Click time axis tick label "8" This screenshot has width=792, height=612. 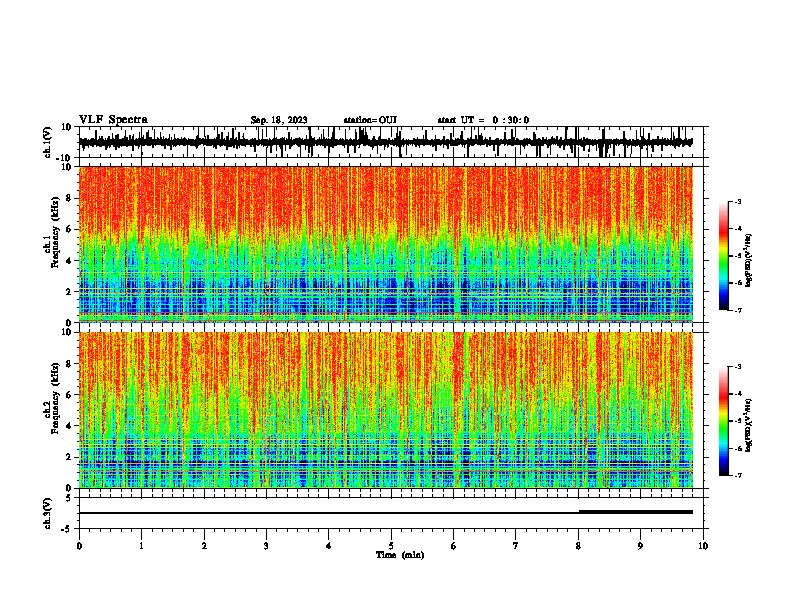coord(578,546)
